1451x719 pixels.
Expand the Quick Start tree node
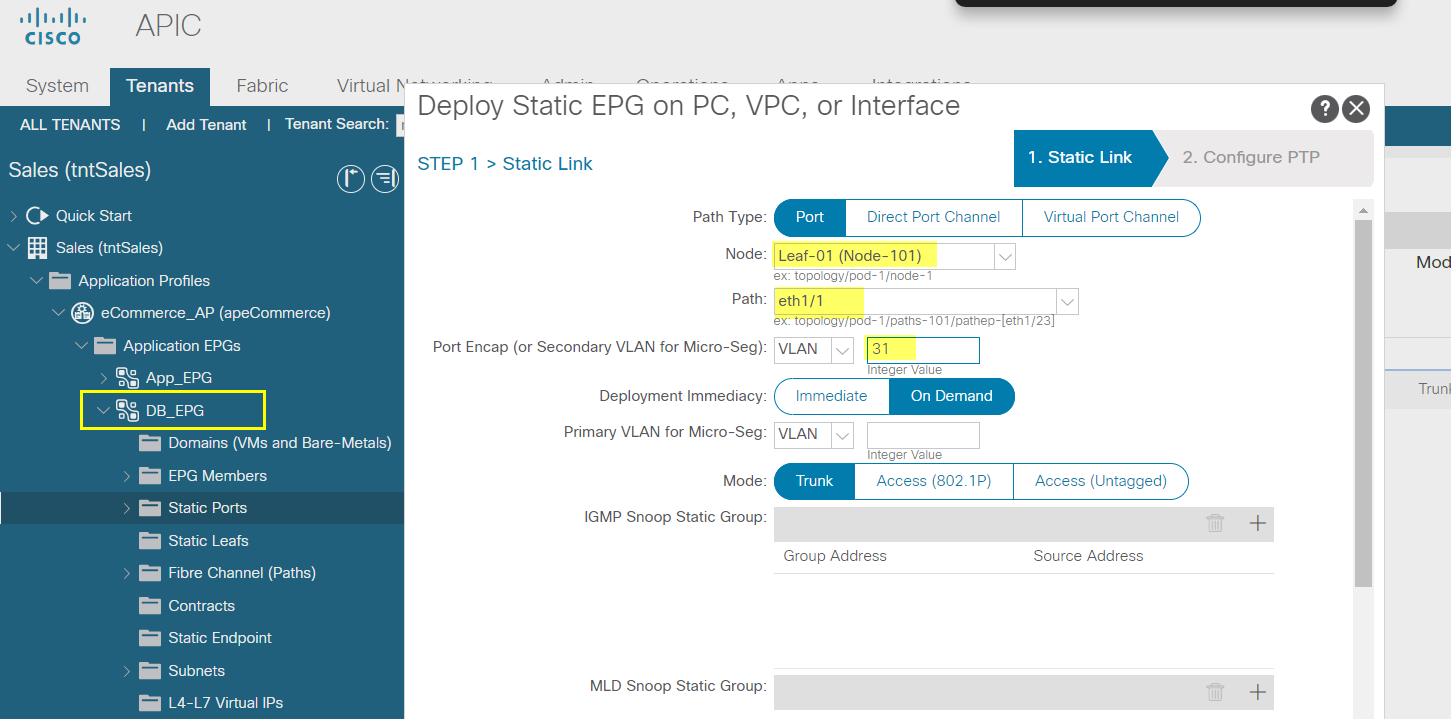point(14,216)
